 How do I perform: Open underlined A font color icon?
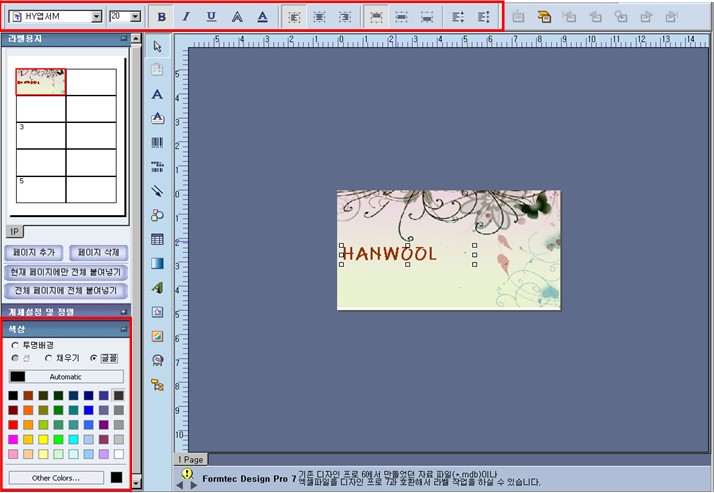point(262,17)
